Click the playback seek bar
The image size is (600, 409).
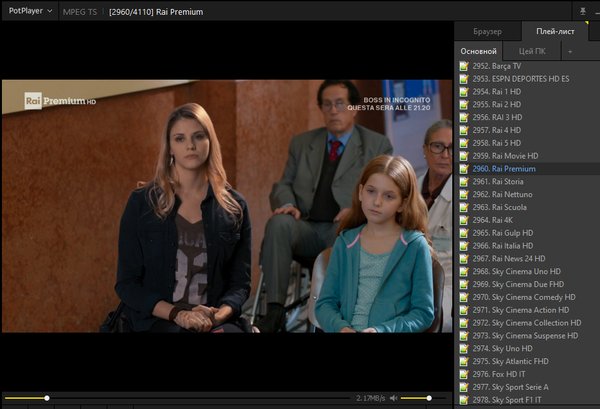pyautogui.click(x=200, y=398)
